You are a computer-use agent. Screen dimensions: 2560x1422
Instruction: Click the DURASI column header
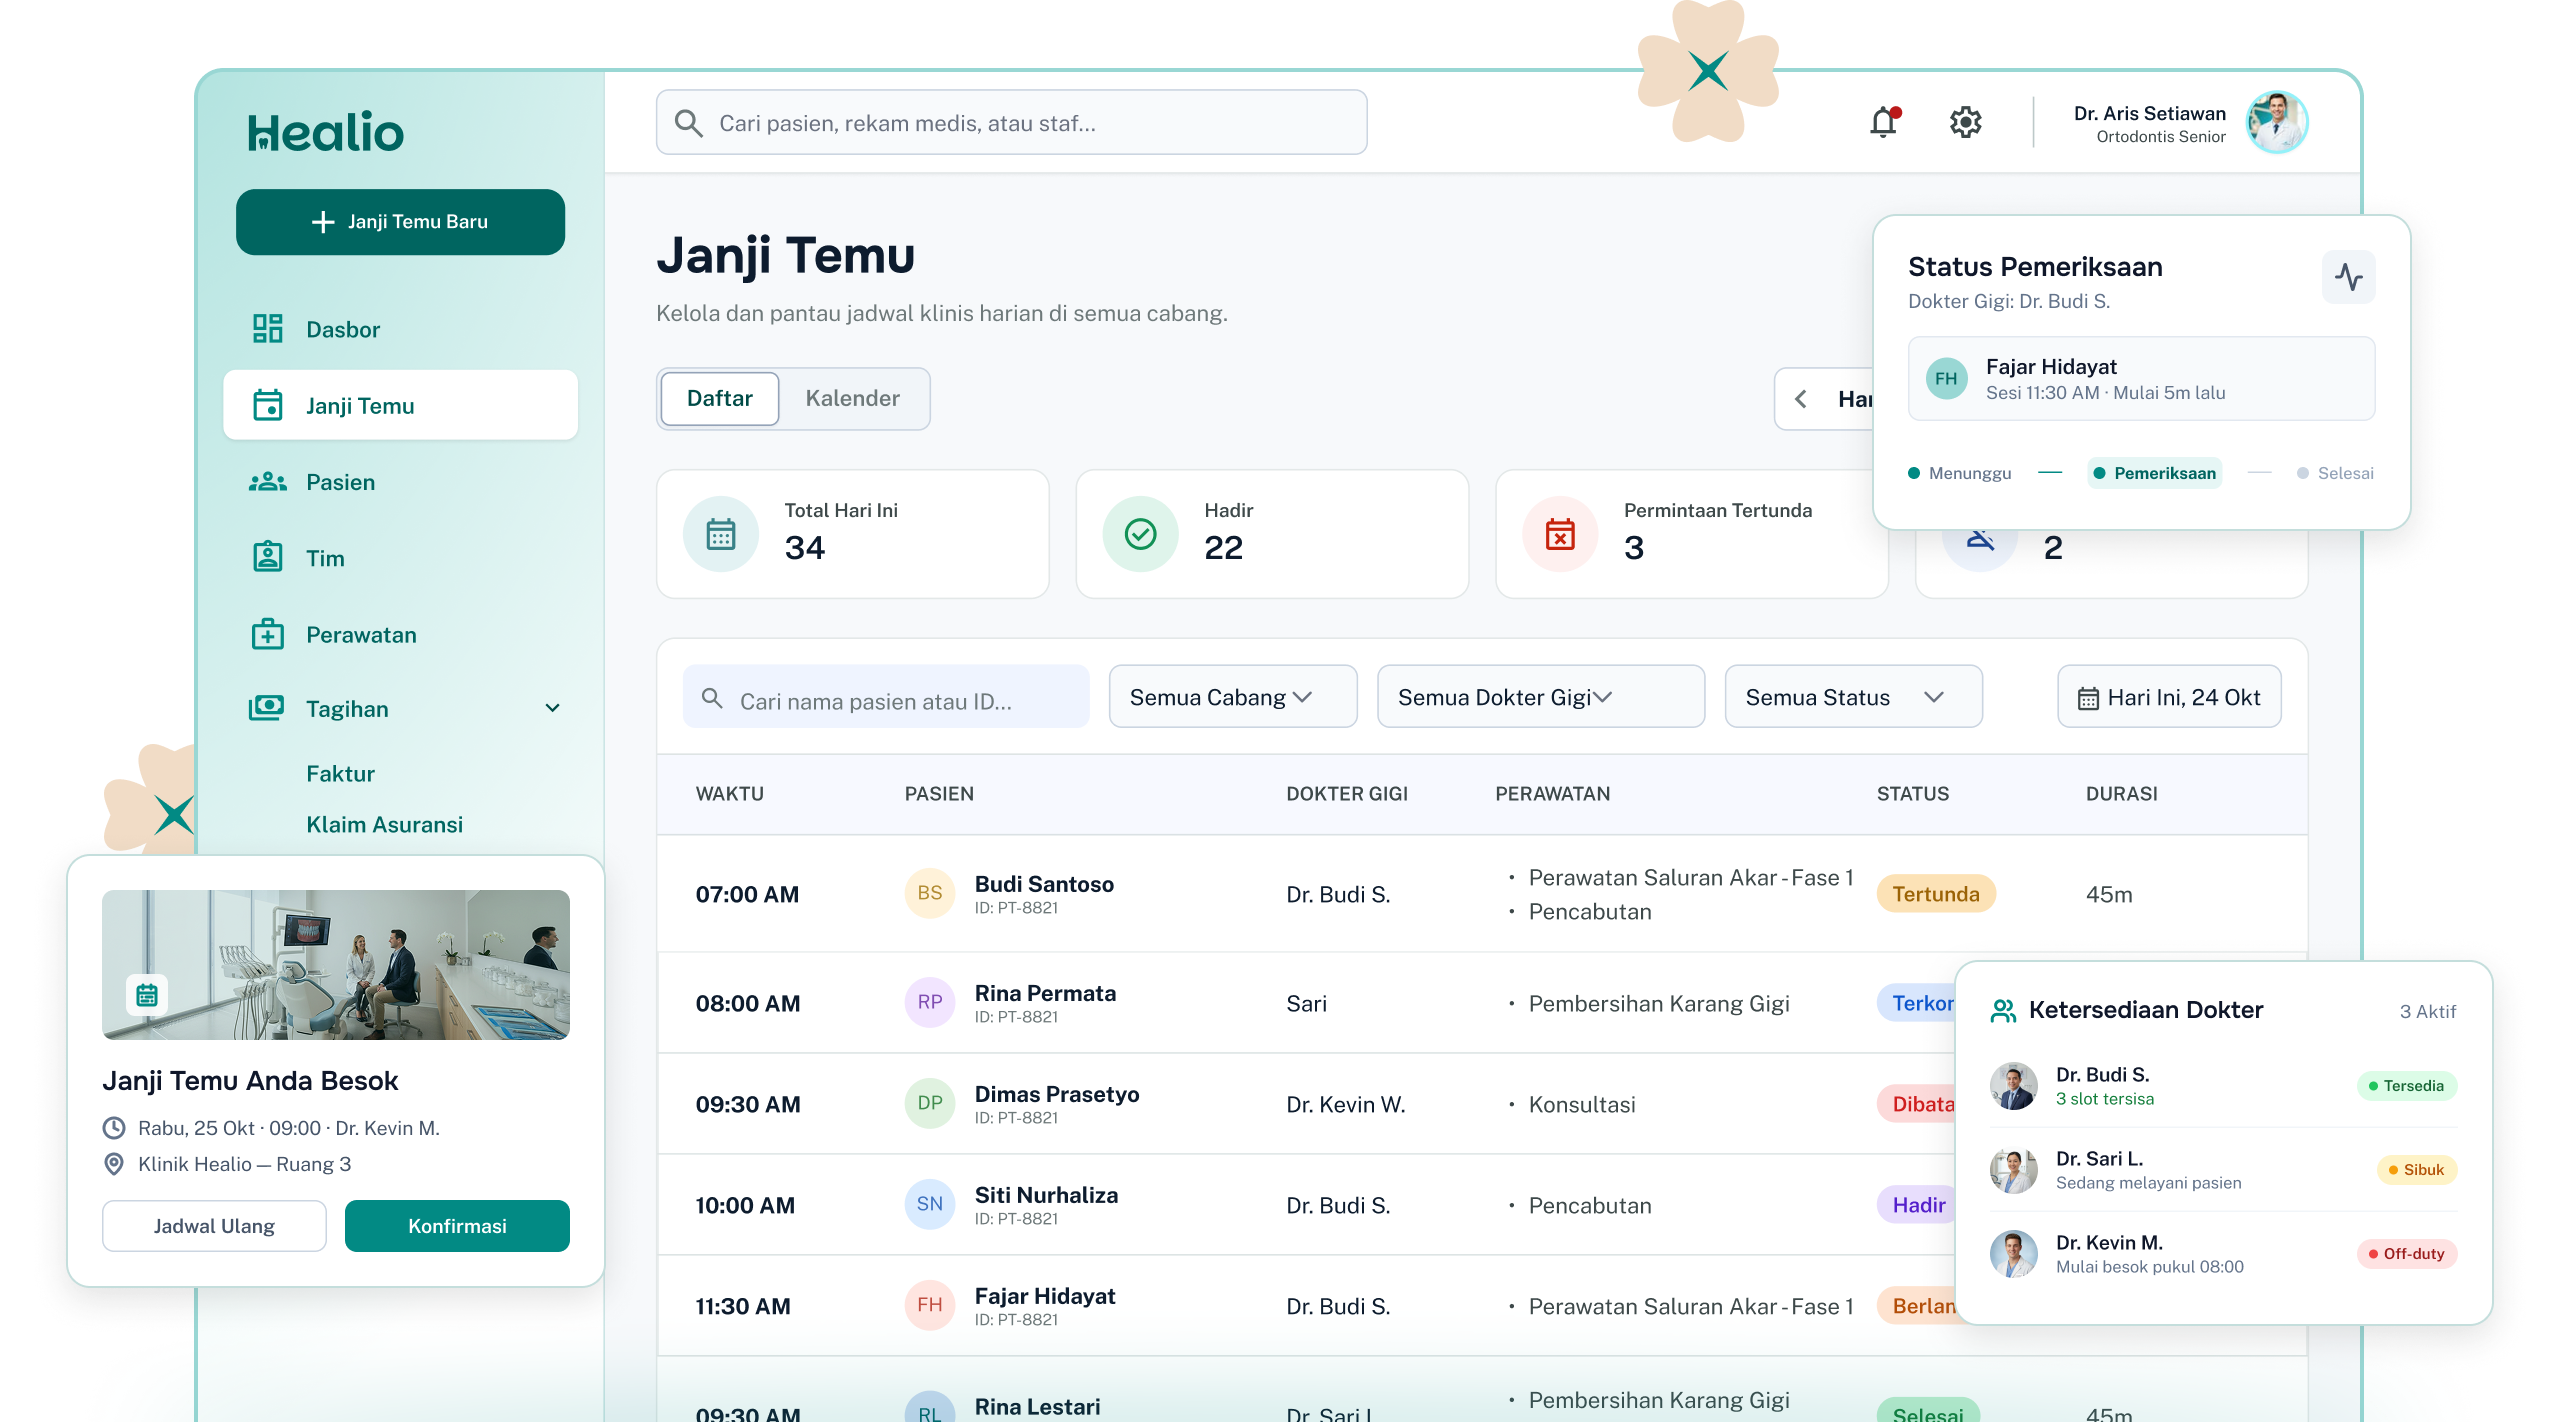pyautogui.click(x=2121, y=793)
